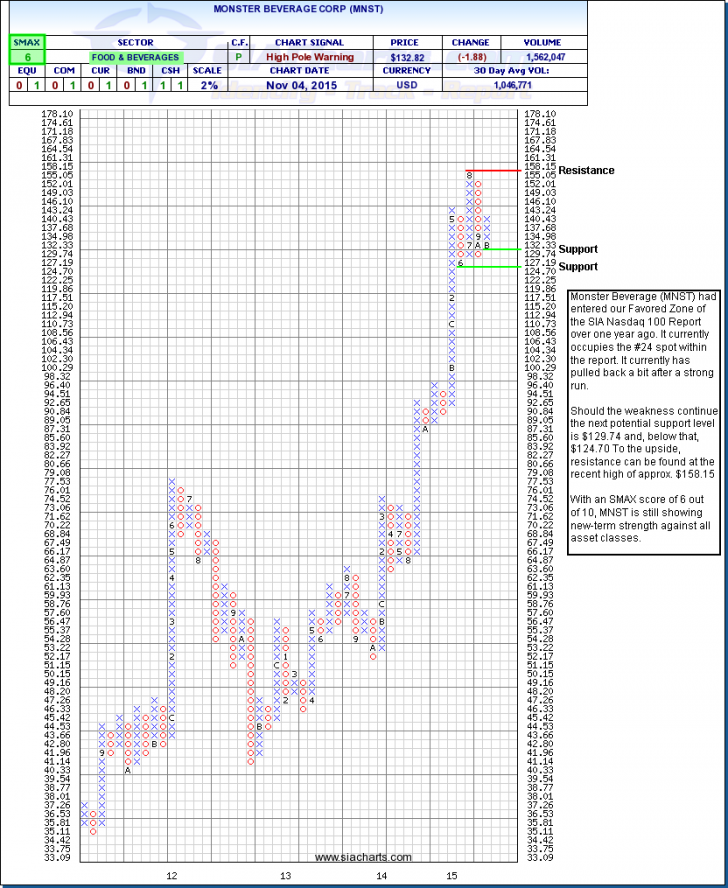Click the Resistance label beside the chart

586,170
